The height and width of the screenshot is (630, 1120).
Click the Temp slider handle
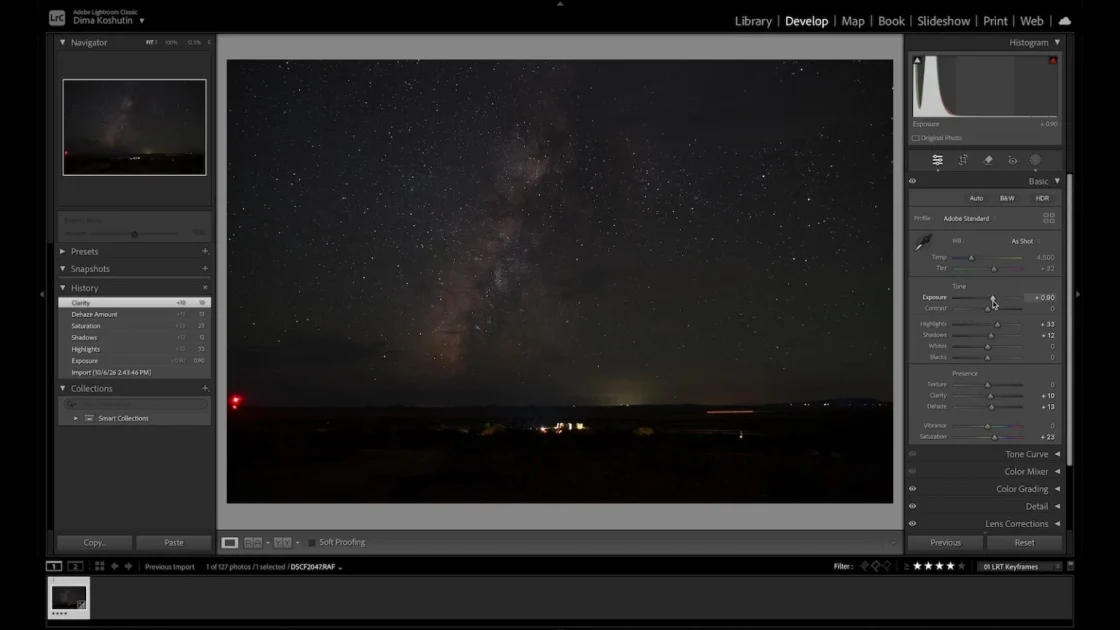[x=971, y=258]
